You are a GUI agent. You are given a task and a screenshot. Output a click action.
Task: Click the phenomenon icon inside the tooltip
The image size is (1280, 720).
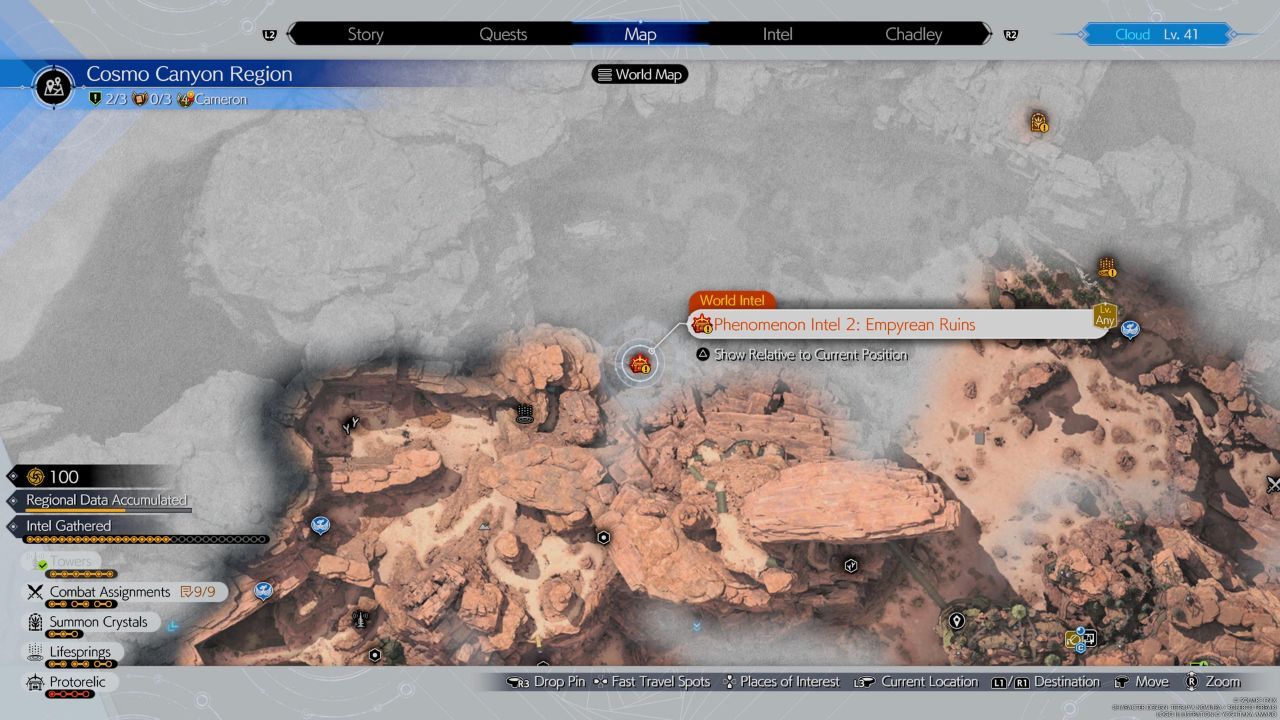[701, 324]
